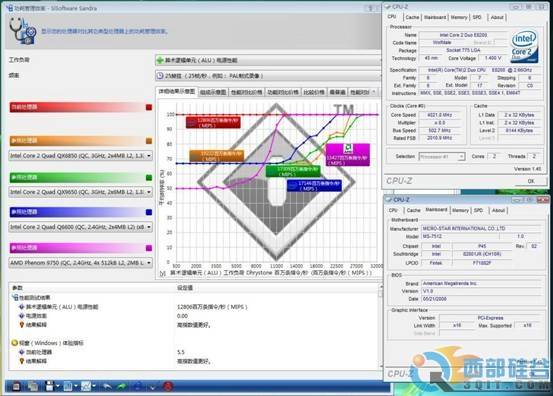This screenshot has width=553, height=396.
Task: Click the OK button in upper CPU-Z window
Action: click(531, 181)
